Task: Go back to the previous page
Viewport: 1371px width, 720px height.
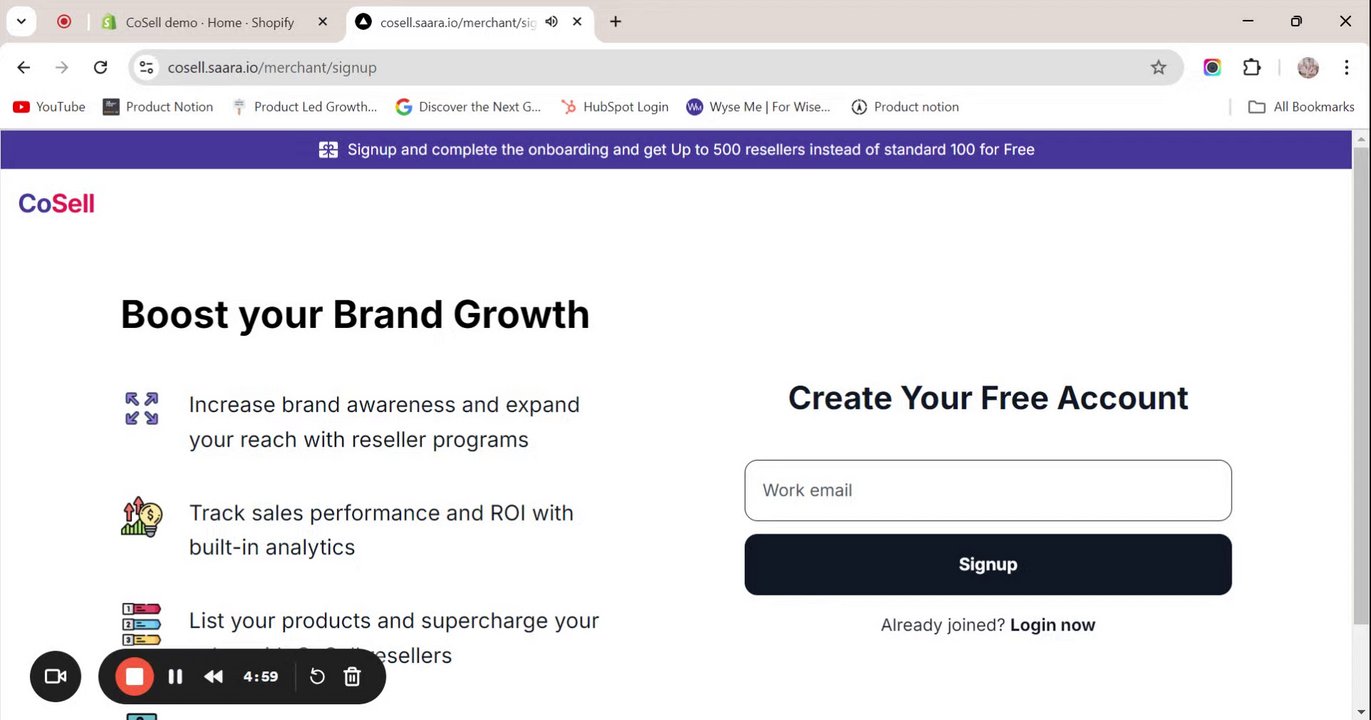Action: click(24, 67)
